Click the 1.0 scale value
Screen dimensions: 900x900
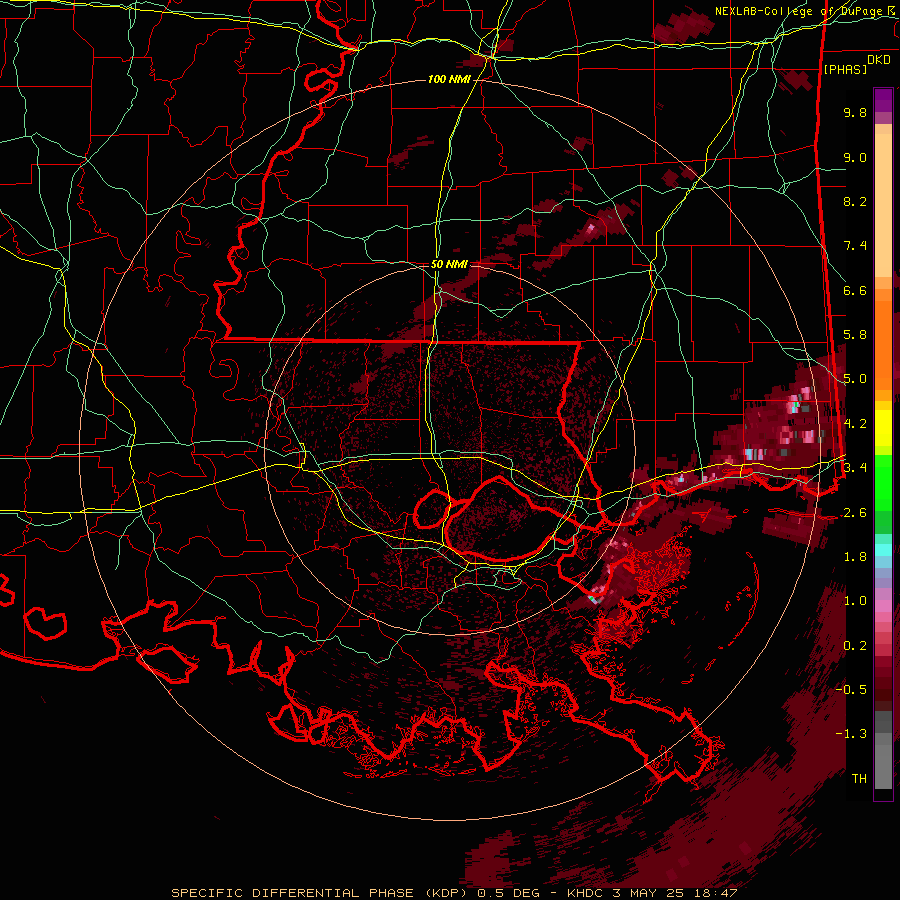click(x=855, y=601)
